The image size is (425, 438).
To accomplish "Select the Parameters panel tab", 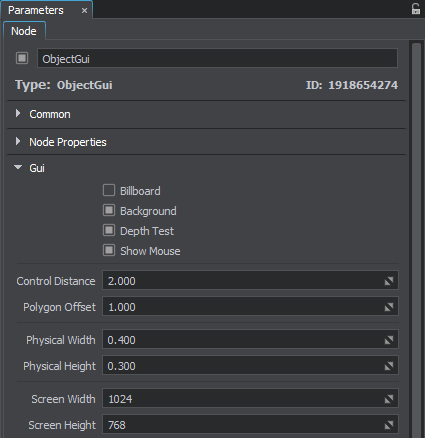I will [36, 10].
